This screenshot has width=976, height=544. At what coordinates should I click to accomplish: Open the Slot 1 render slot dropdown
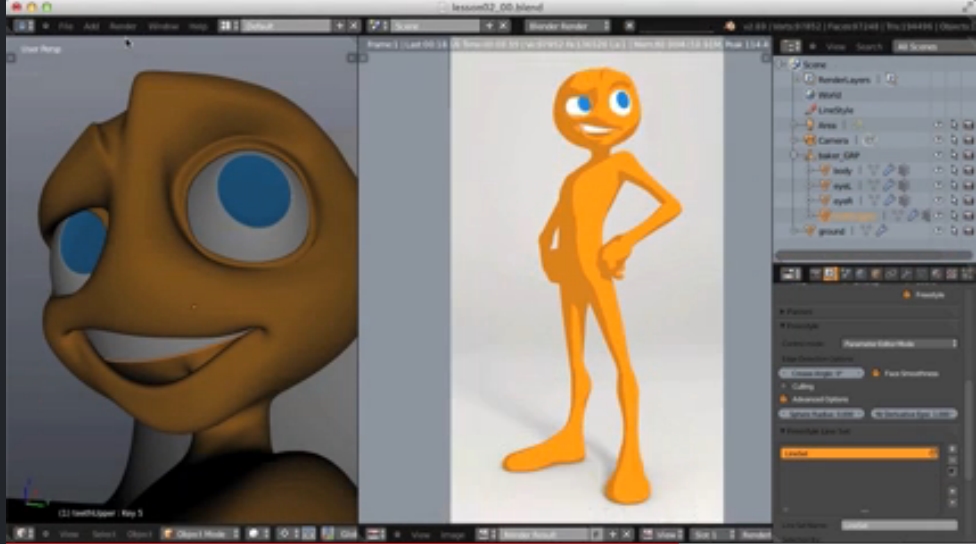713,534
